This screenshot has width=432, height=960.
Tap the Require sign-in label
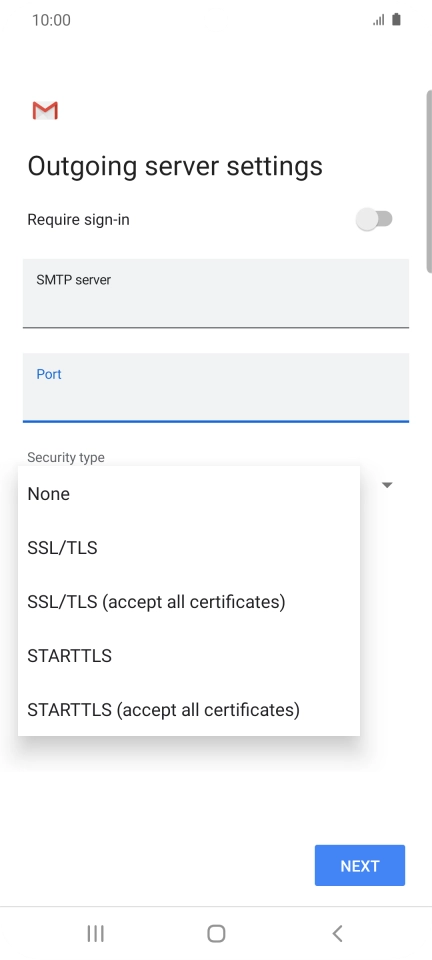[78, 219]
